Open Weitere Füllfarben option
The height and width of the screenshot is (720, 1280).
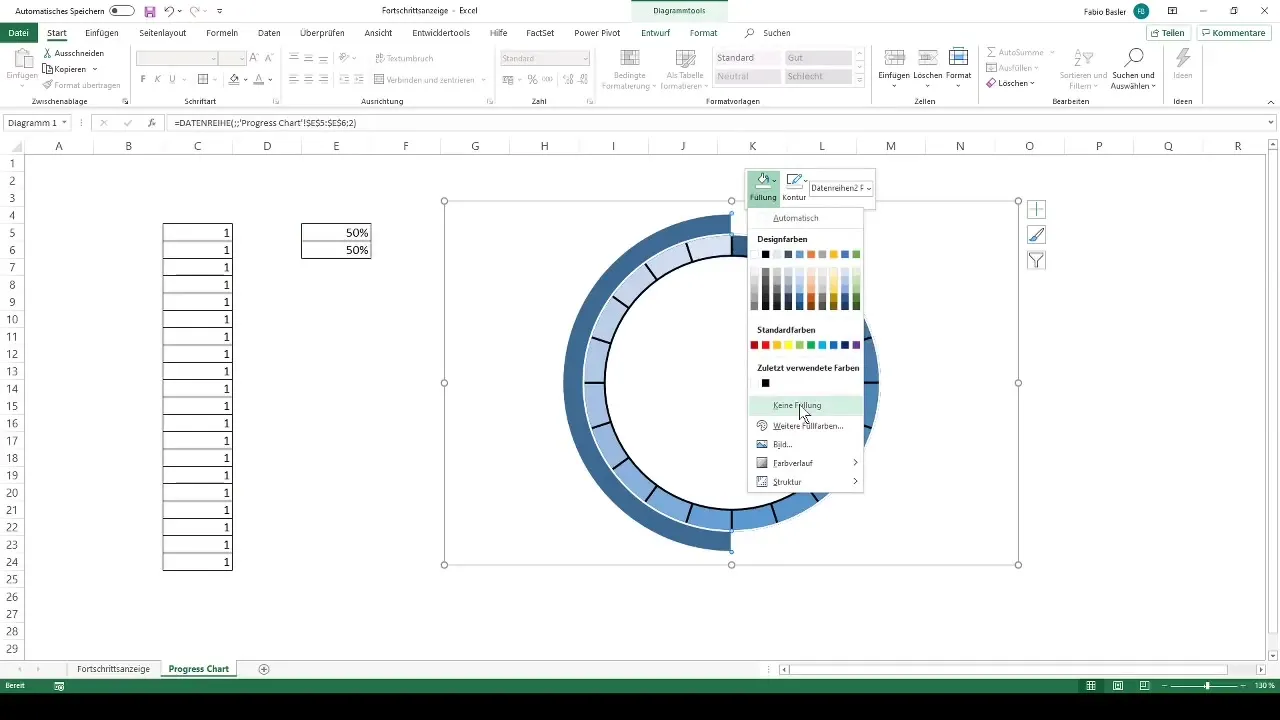click(x=805, y=426)
